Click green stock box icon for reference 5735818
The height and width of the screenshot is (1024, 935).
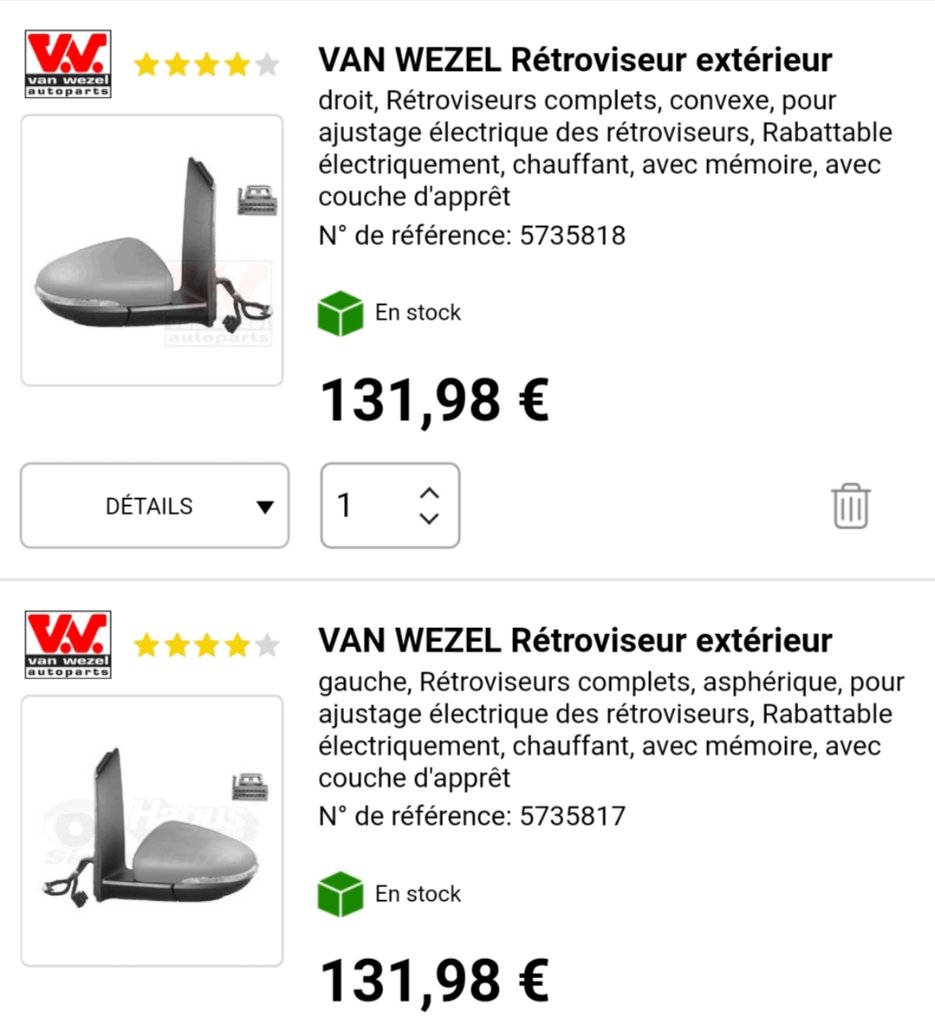point(340,313)
